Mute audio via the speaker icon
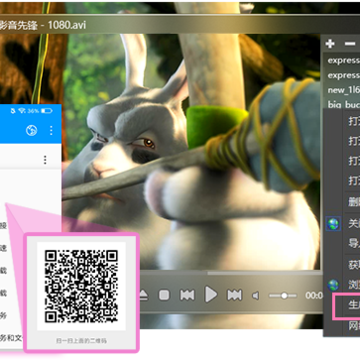This screenshot has width=360, height=360. (256, 296)
